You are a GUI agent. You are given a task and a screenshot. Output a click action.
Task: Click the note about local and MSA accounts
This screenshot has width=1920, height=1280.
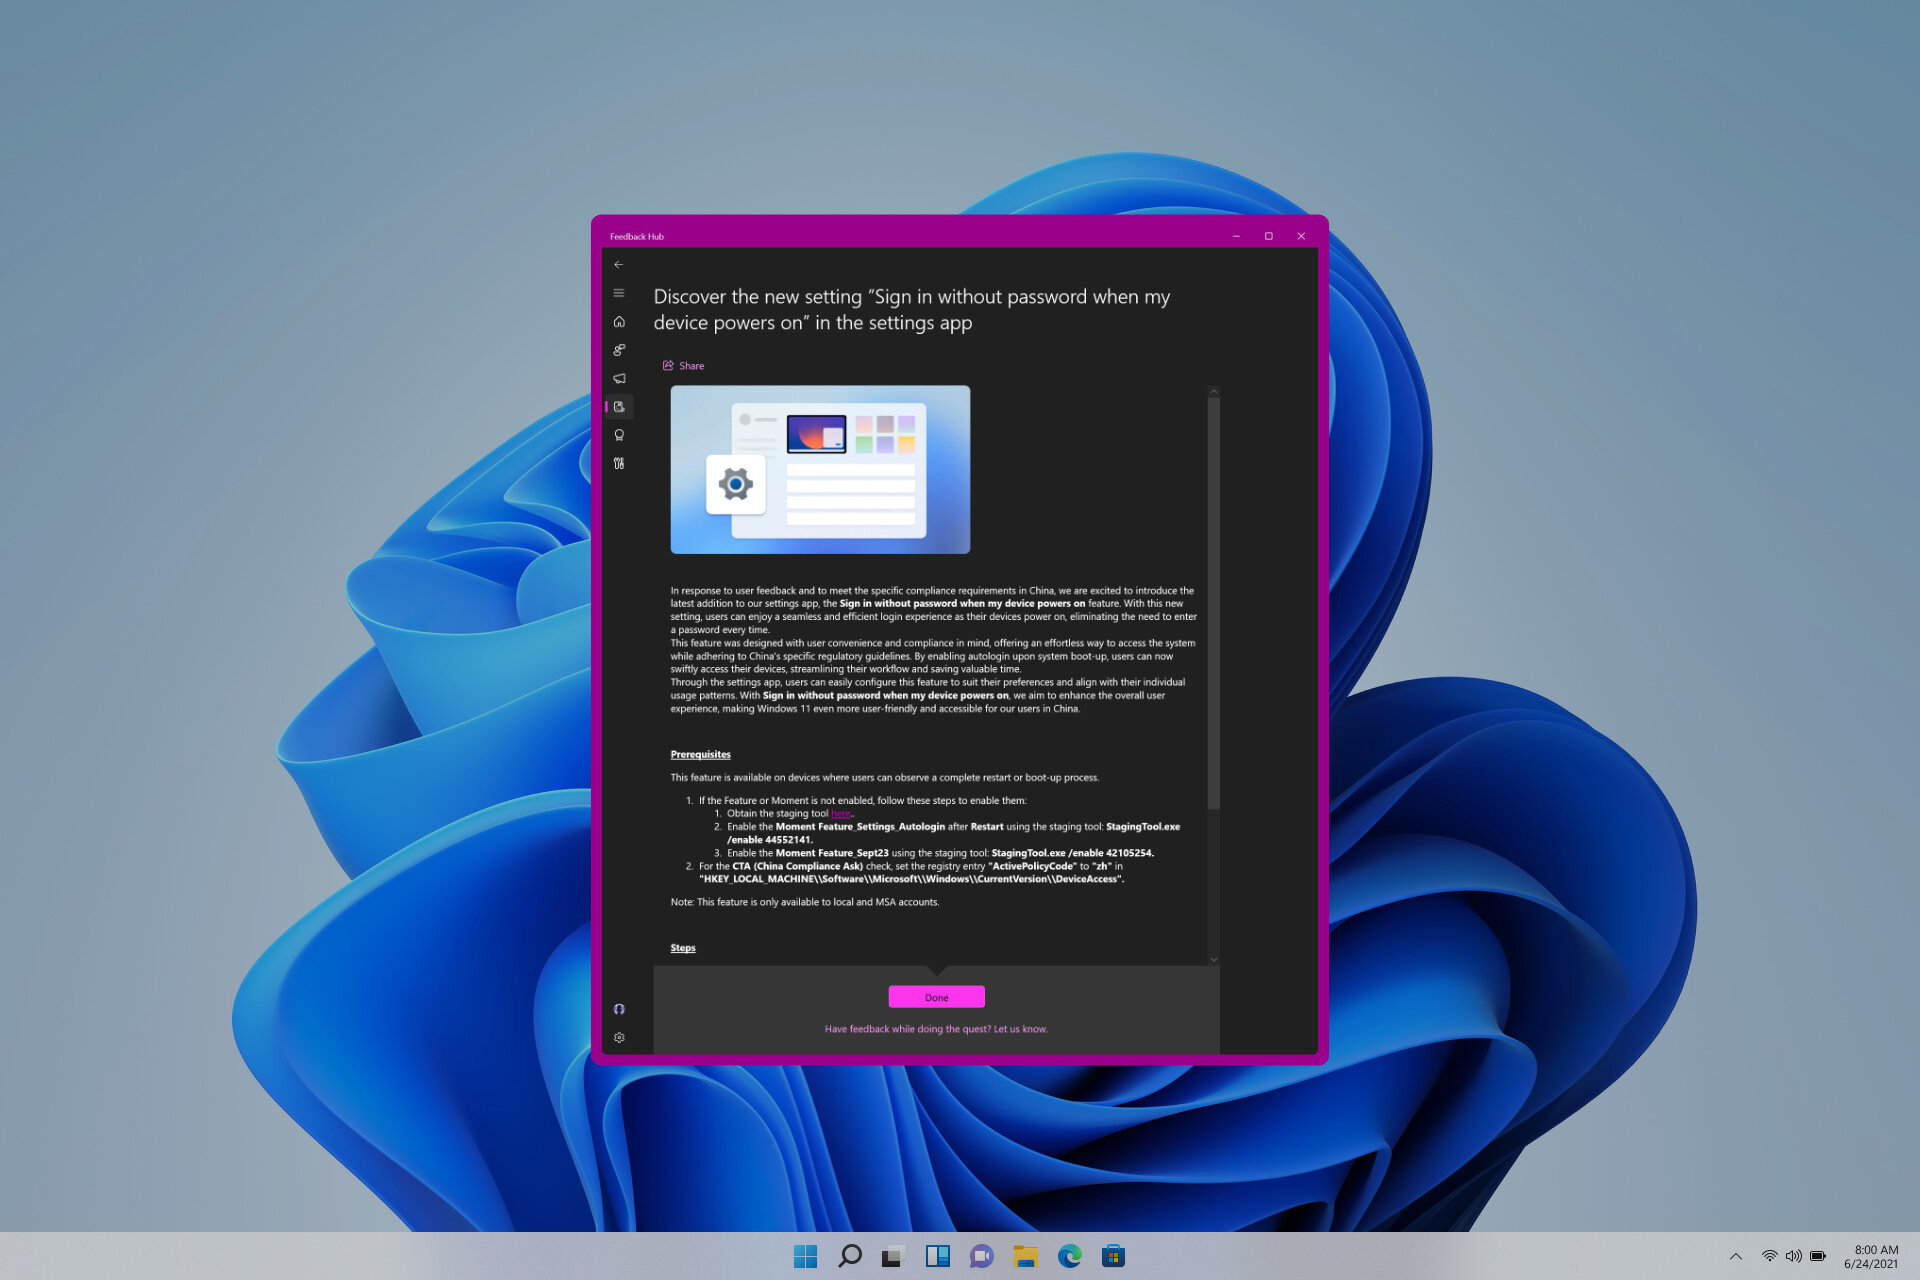click(804, 902)
